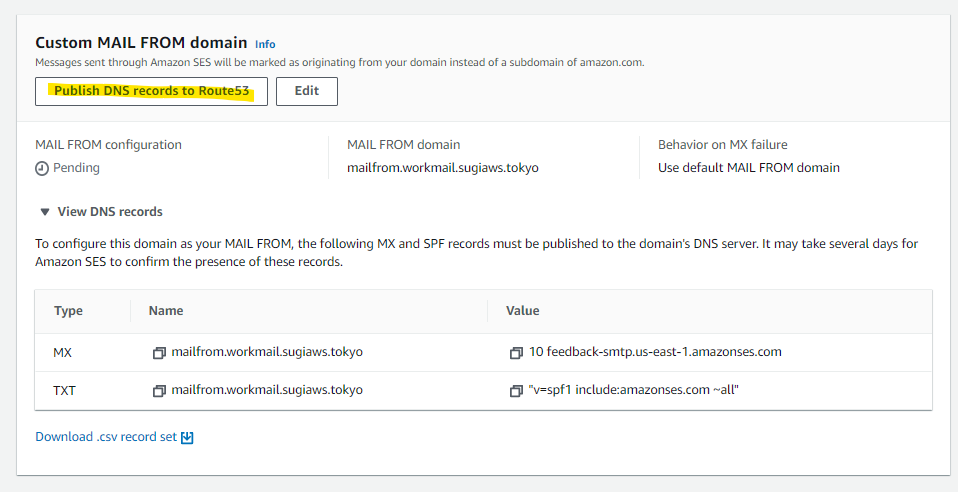The image size is (958, 492).
Task: Select the TXT type cell
Action: pyautogui.click(x=64, y=390)
